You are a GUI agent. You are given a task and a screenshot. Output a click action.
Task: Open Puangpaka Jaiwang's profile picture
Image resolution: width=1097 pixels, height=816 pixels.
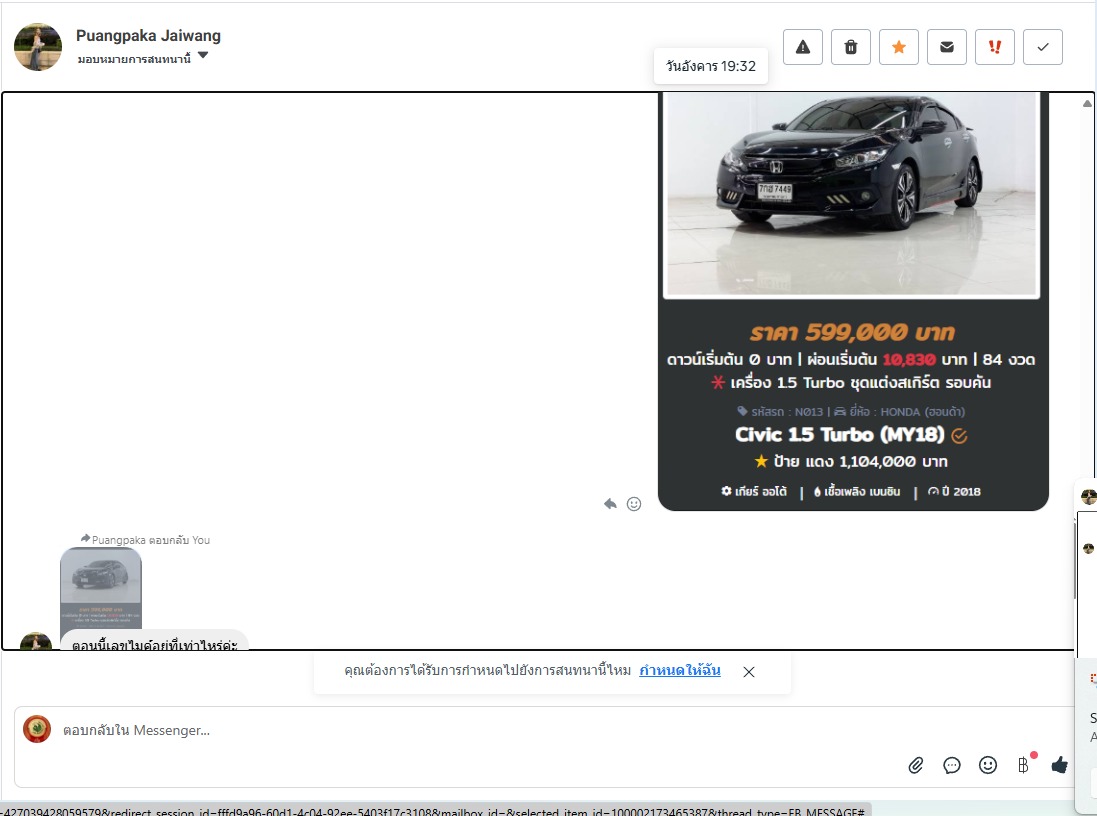[x=38, y=47]
